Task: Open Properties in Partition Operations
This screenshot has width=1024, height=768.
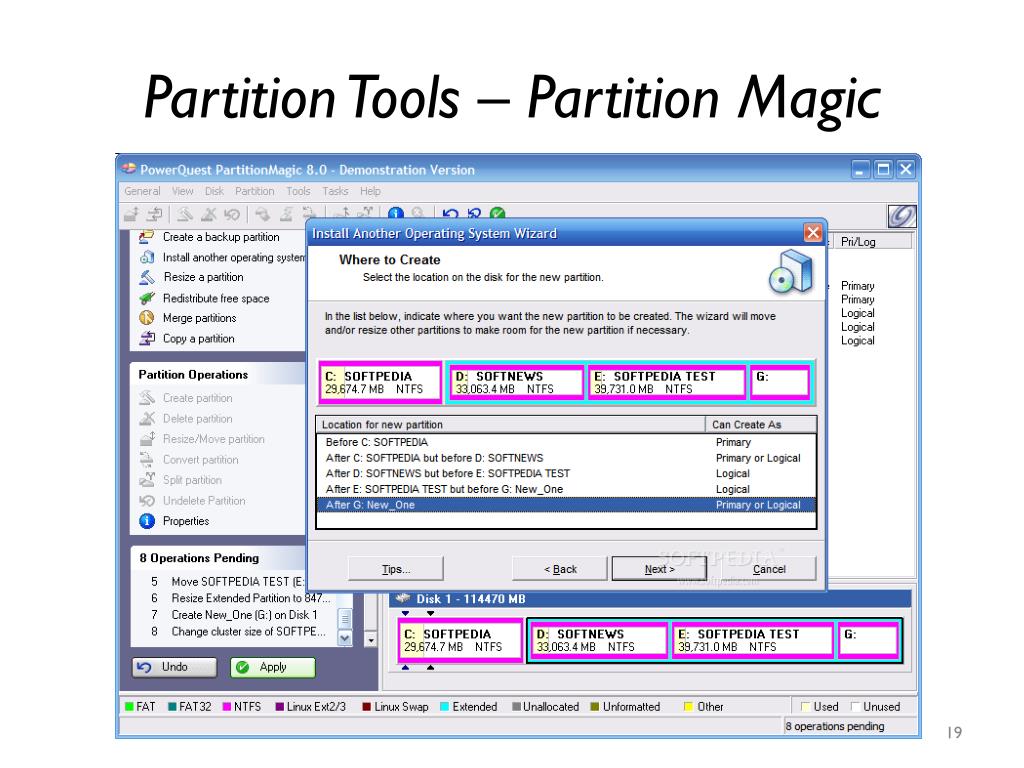Action: tap(174, 521)
